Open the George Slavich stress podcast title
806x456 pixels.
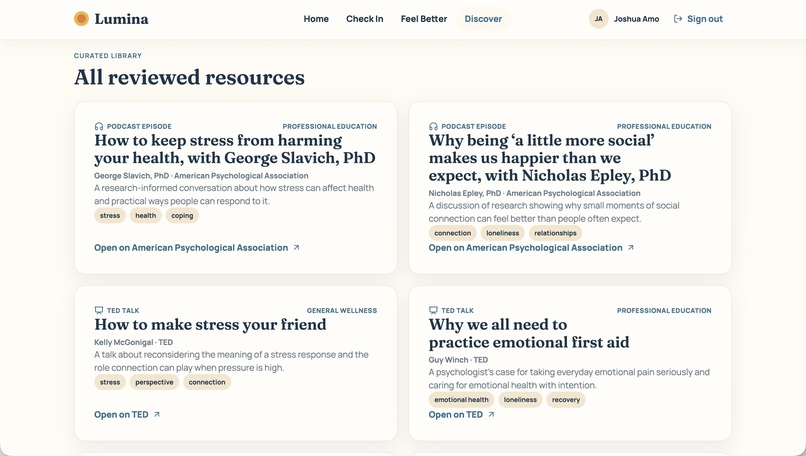(x=235, y=149)
